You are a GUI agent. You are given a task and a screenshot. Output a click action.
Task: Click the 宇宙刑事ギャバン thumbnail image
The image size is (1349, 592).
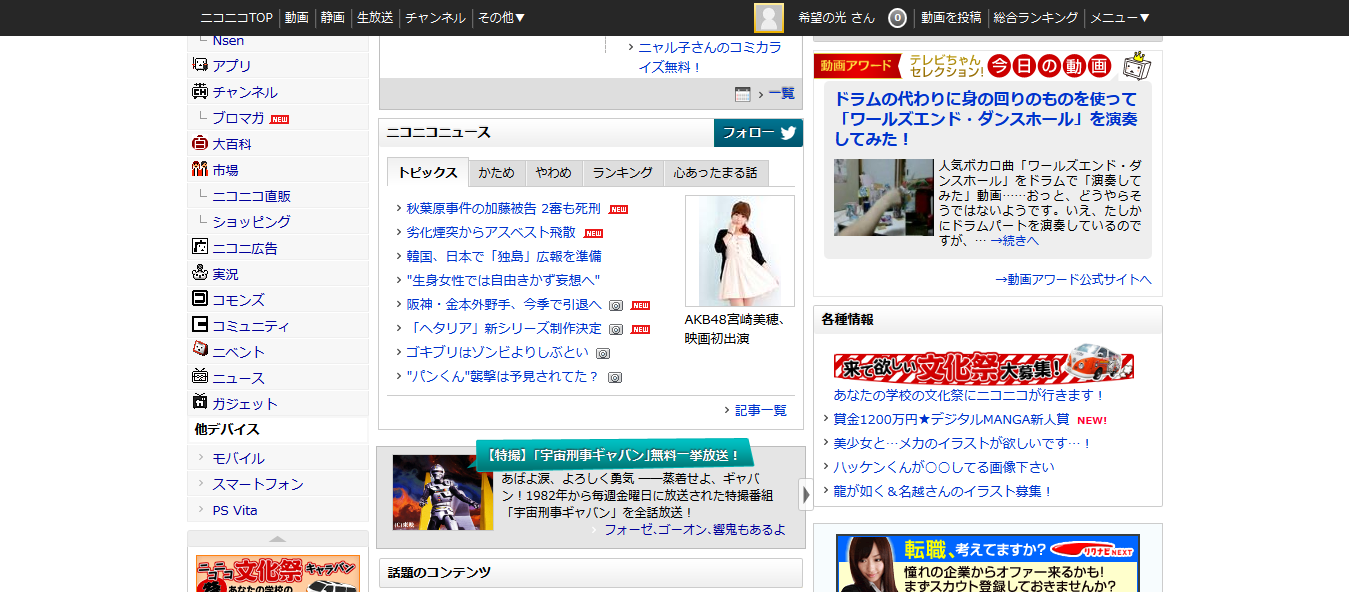pyautogui.click(x=443, y=492)
